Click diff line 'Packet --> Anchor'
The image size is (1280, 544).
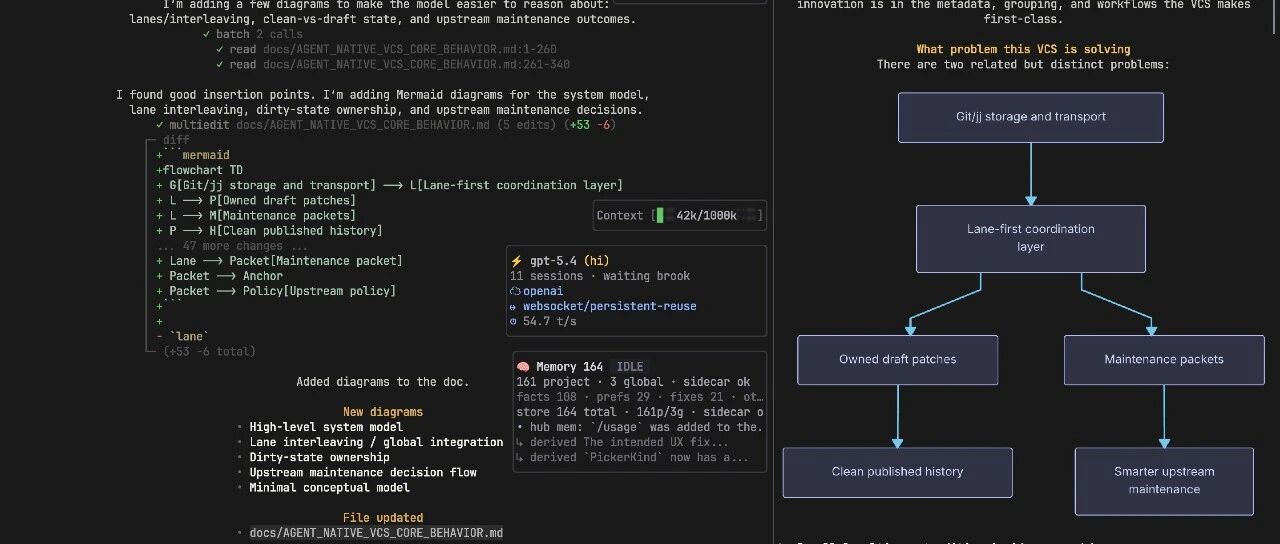coord(219,276)
